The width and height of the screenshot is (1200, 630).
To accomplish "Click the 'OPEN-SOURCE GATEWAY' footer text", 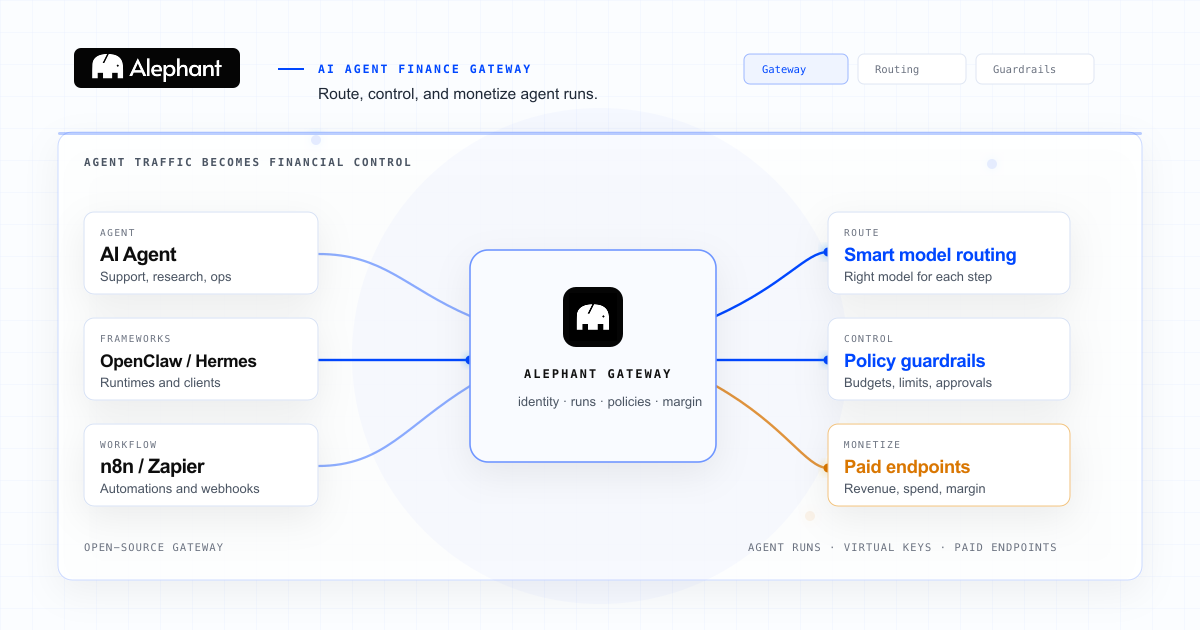I will pos(154,547).
